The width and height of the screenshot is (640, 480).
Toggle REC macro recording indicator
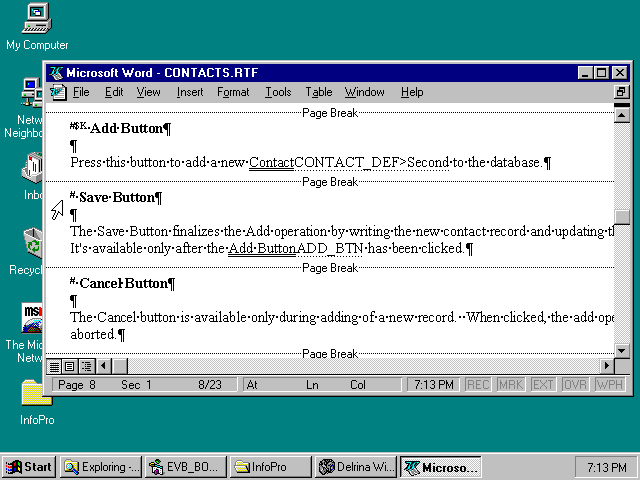coord(478,385)
